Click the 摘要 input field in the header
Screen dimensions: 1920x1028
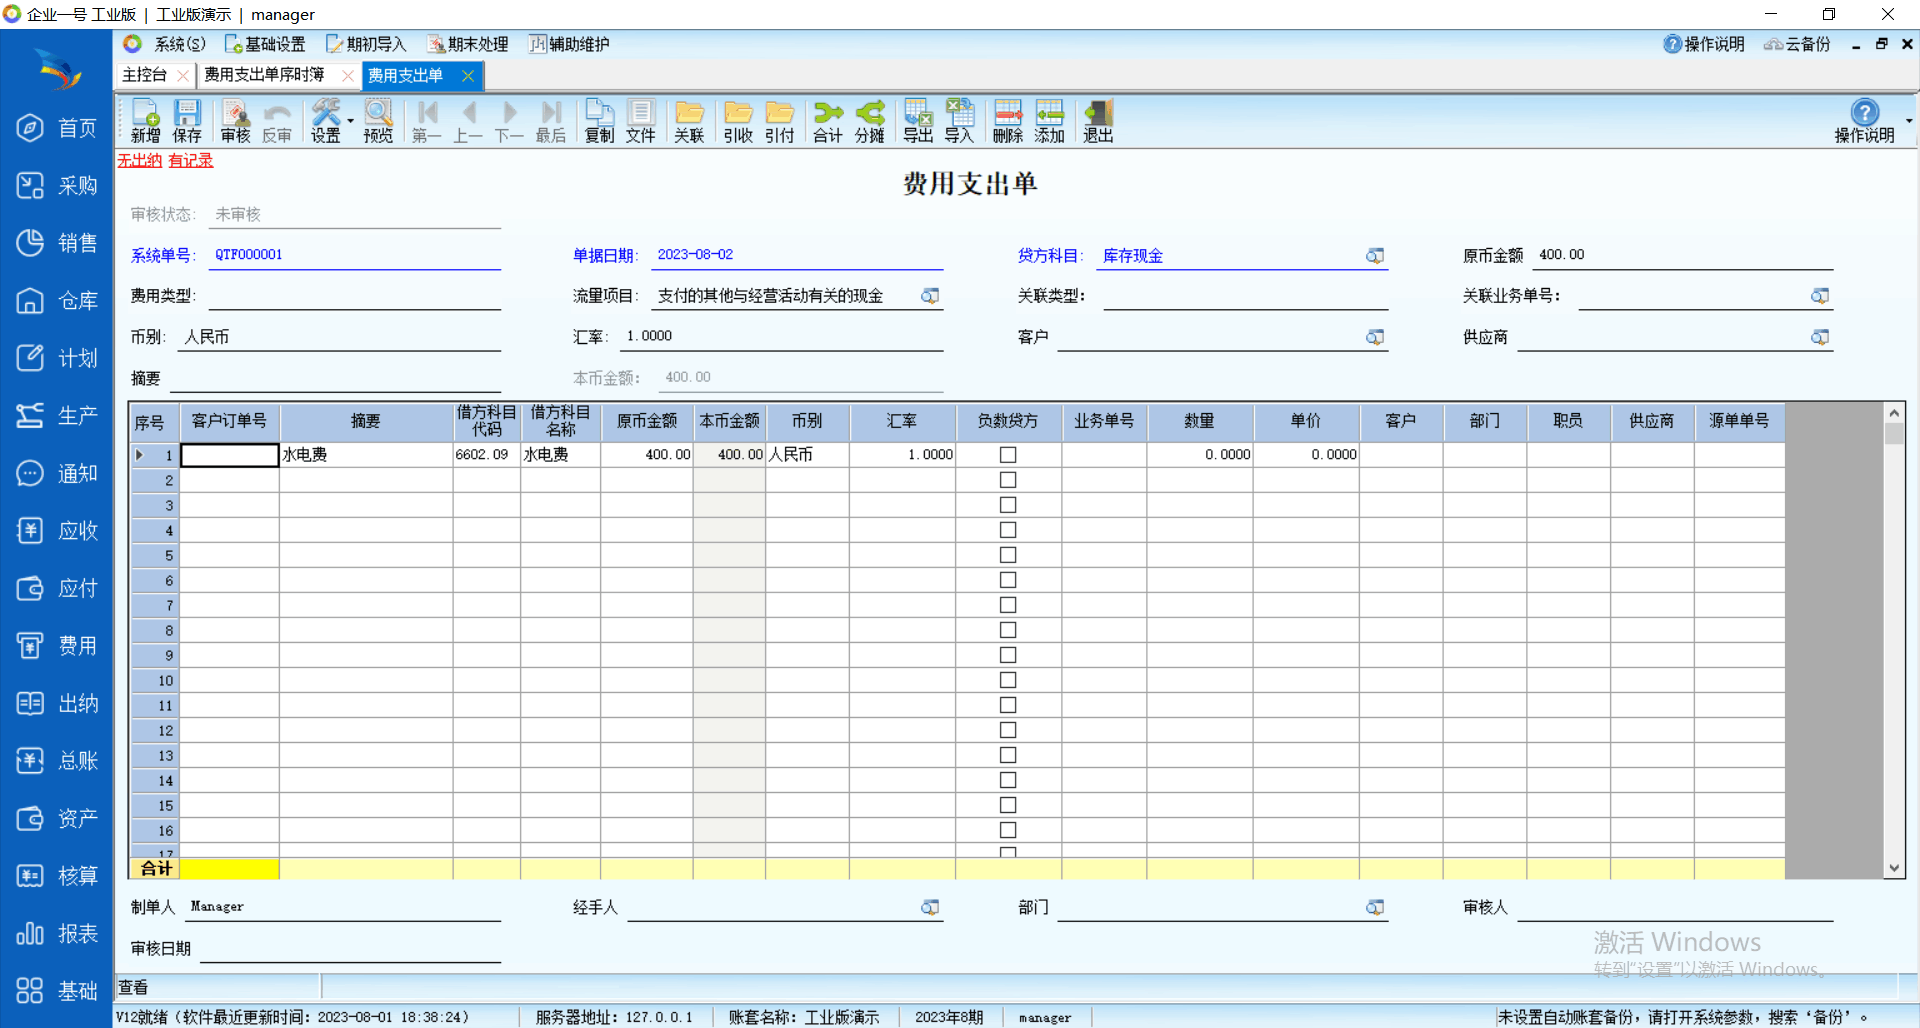point(335,379)
